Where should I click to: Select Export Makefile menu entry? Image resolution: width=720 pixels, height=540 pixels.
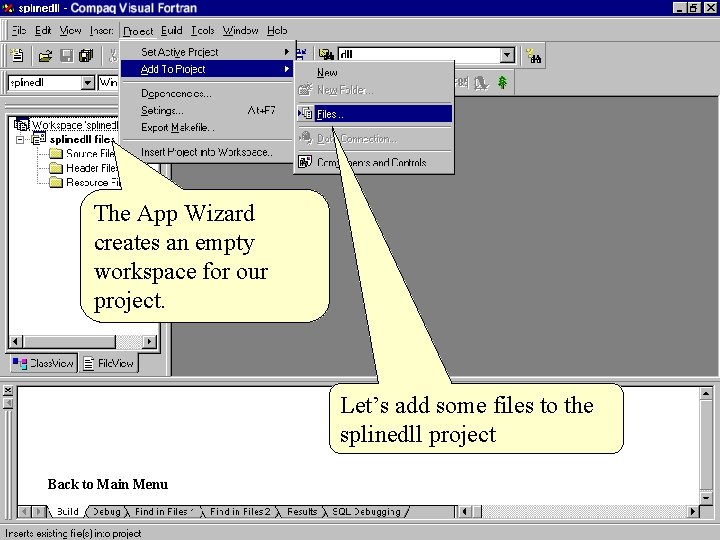click(x=207, y=127)
